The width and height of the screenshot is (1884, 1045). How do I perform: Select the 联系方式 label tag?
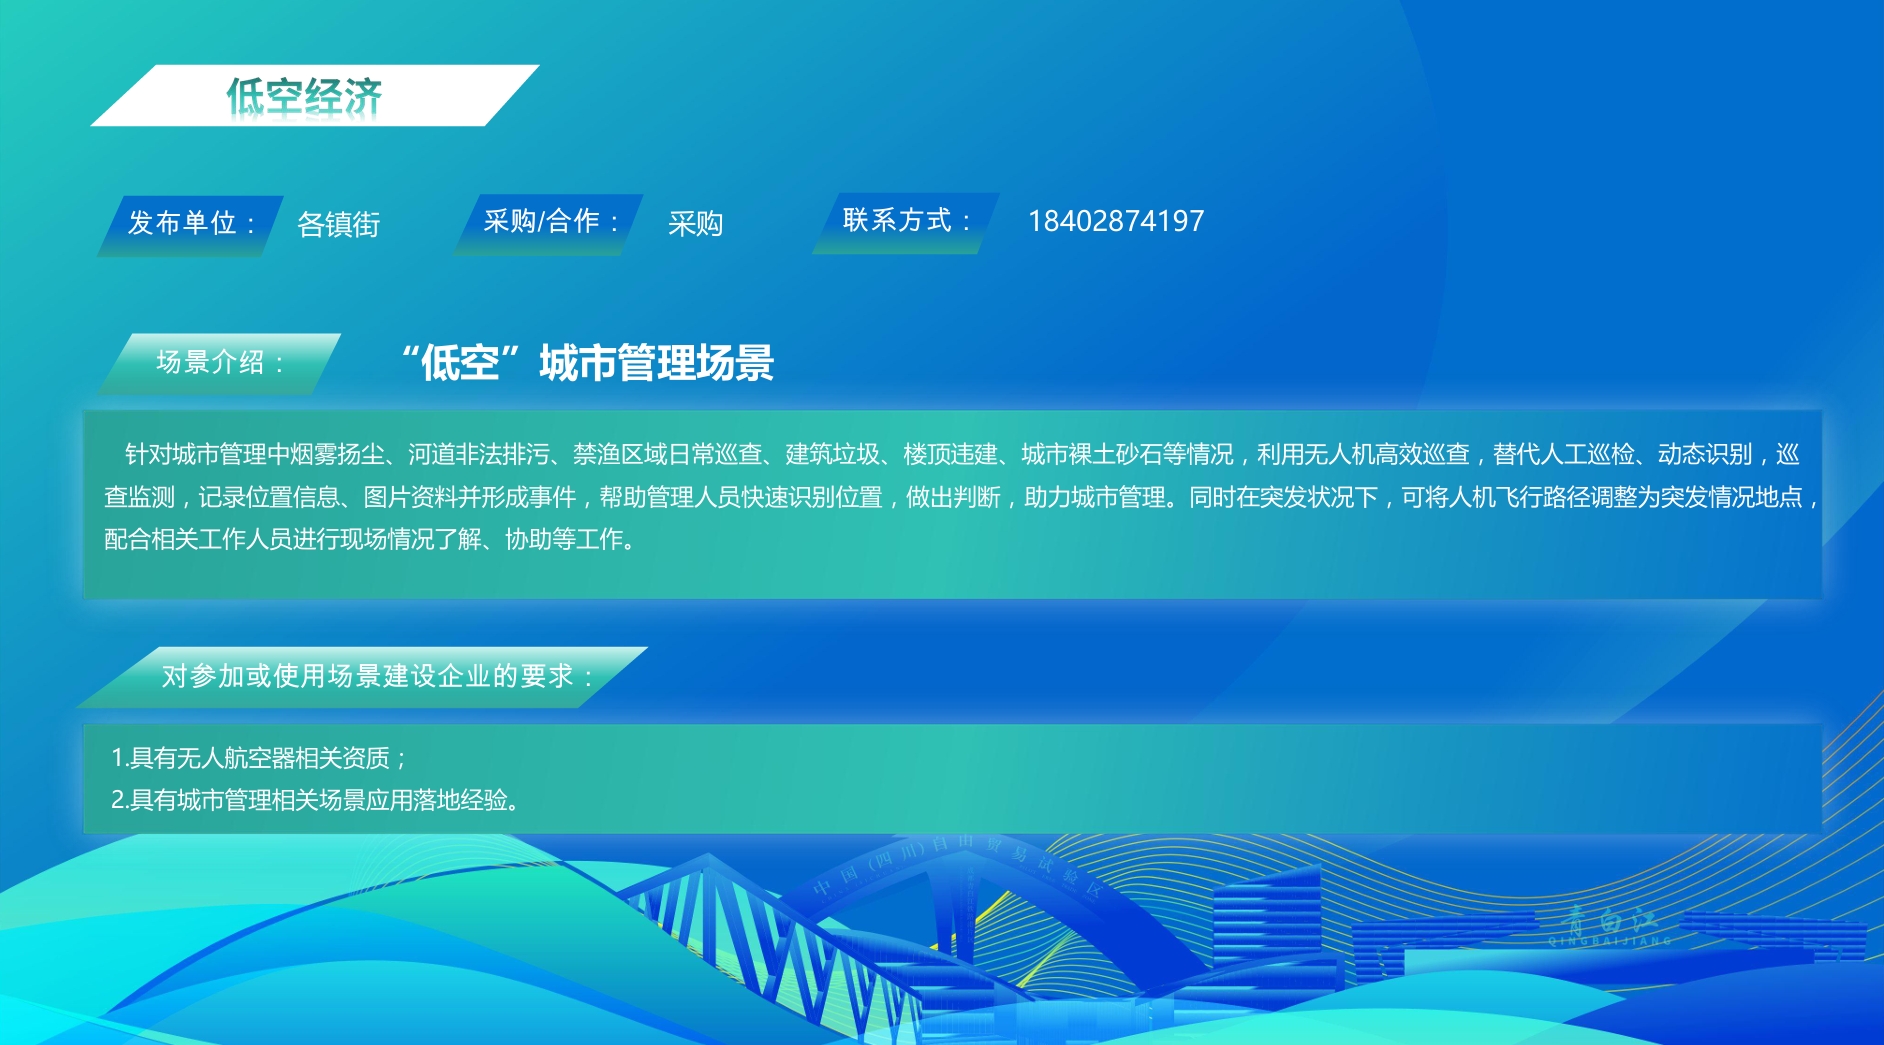coord(906,221)
